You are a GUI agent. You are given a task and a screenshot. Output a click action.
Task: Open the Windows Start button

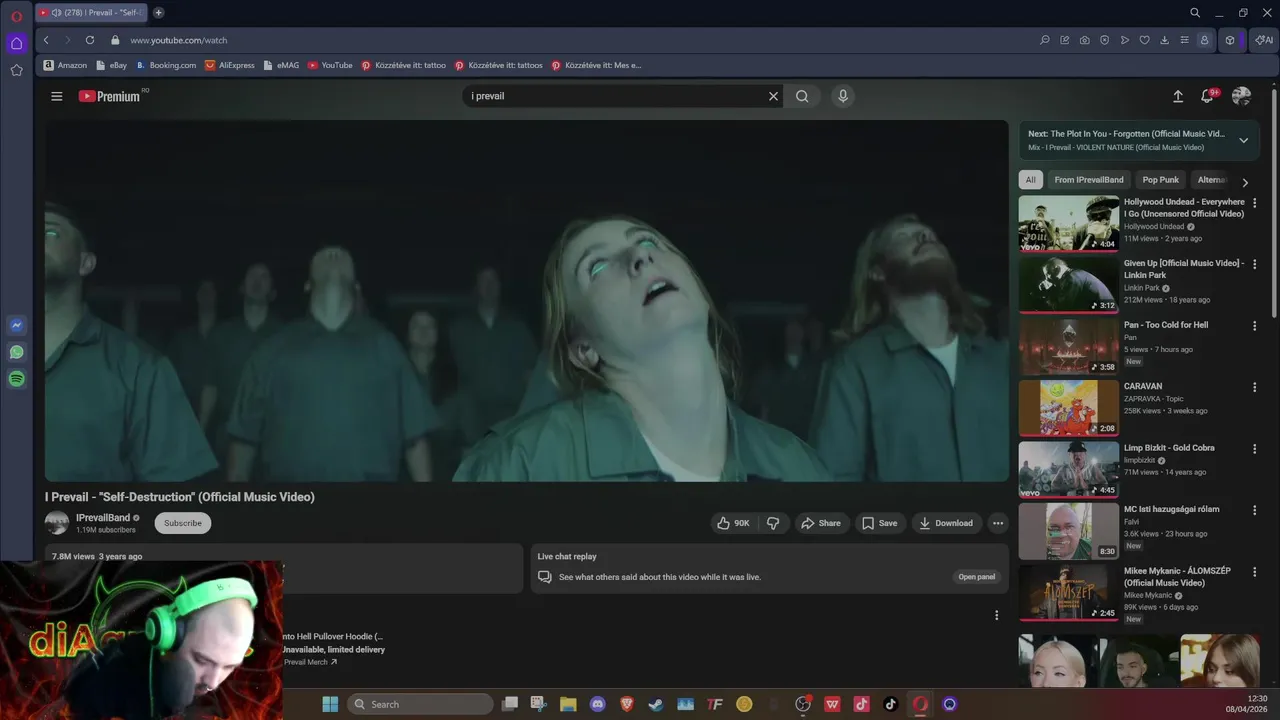(x=330, y=704)
